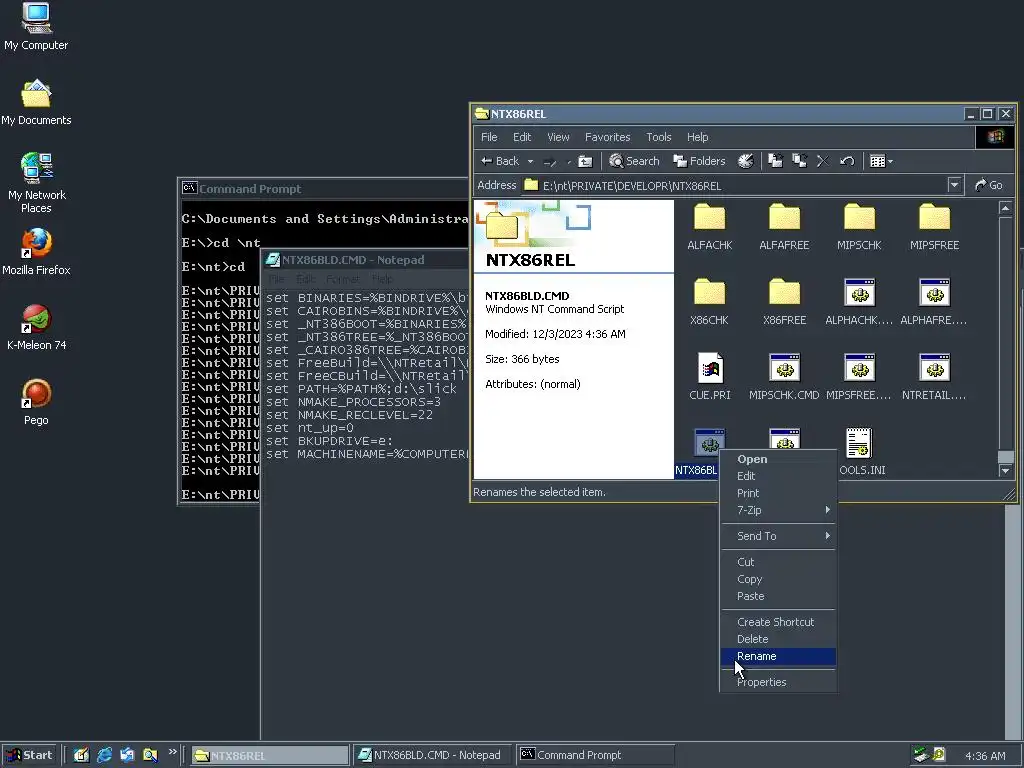Open the Tools menu in Explorer

tap(658, 137)
